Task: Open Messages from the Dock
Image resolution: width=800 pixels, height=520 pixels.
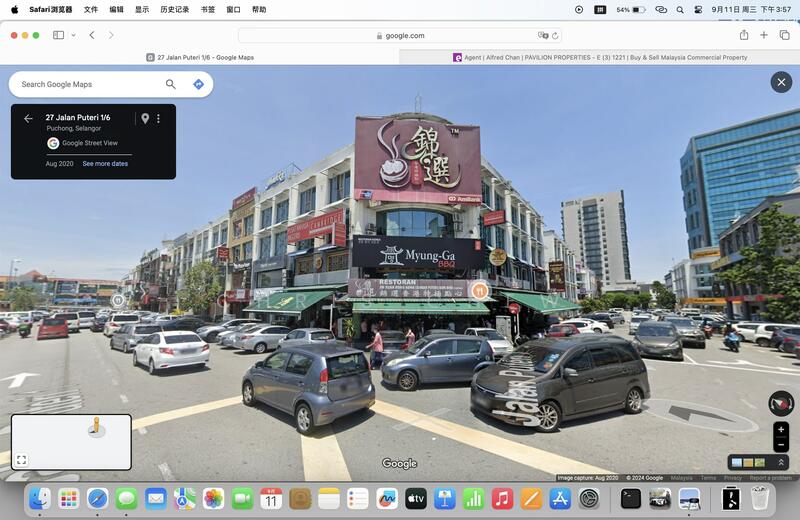Action: tap(126, 499)
